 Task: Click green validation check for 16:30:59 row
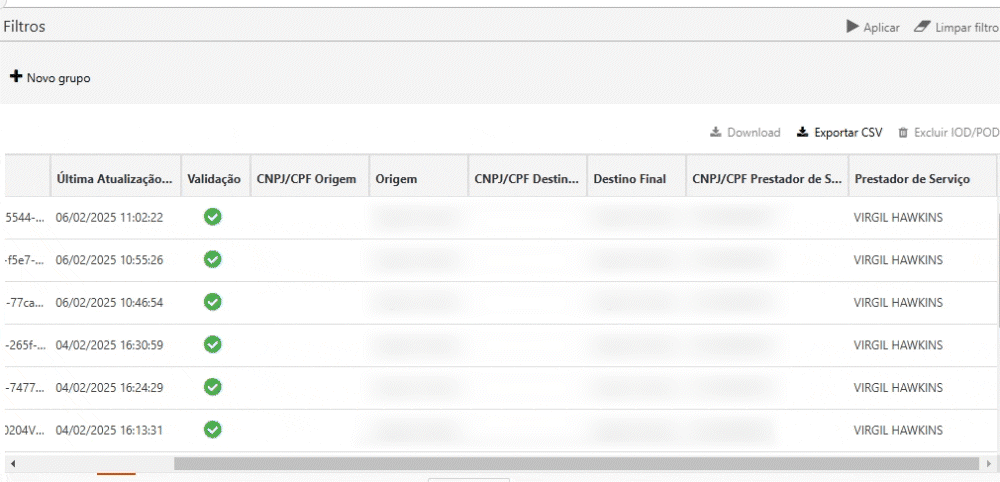pyautogui.click(x=212, y=344)
